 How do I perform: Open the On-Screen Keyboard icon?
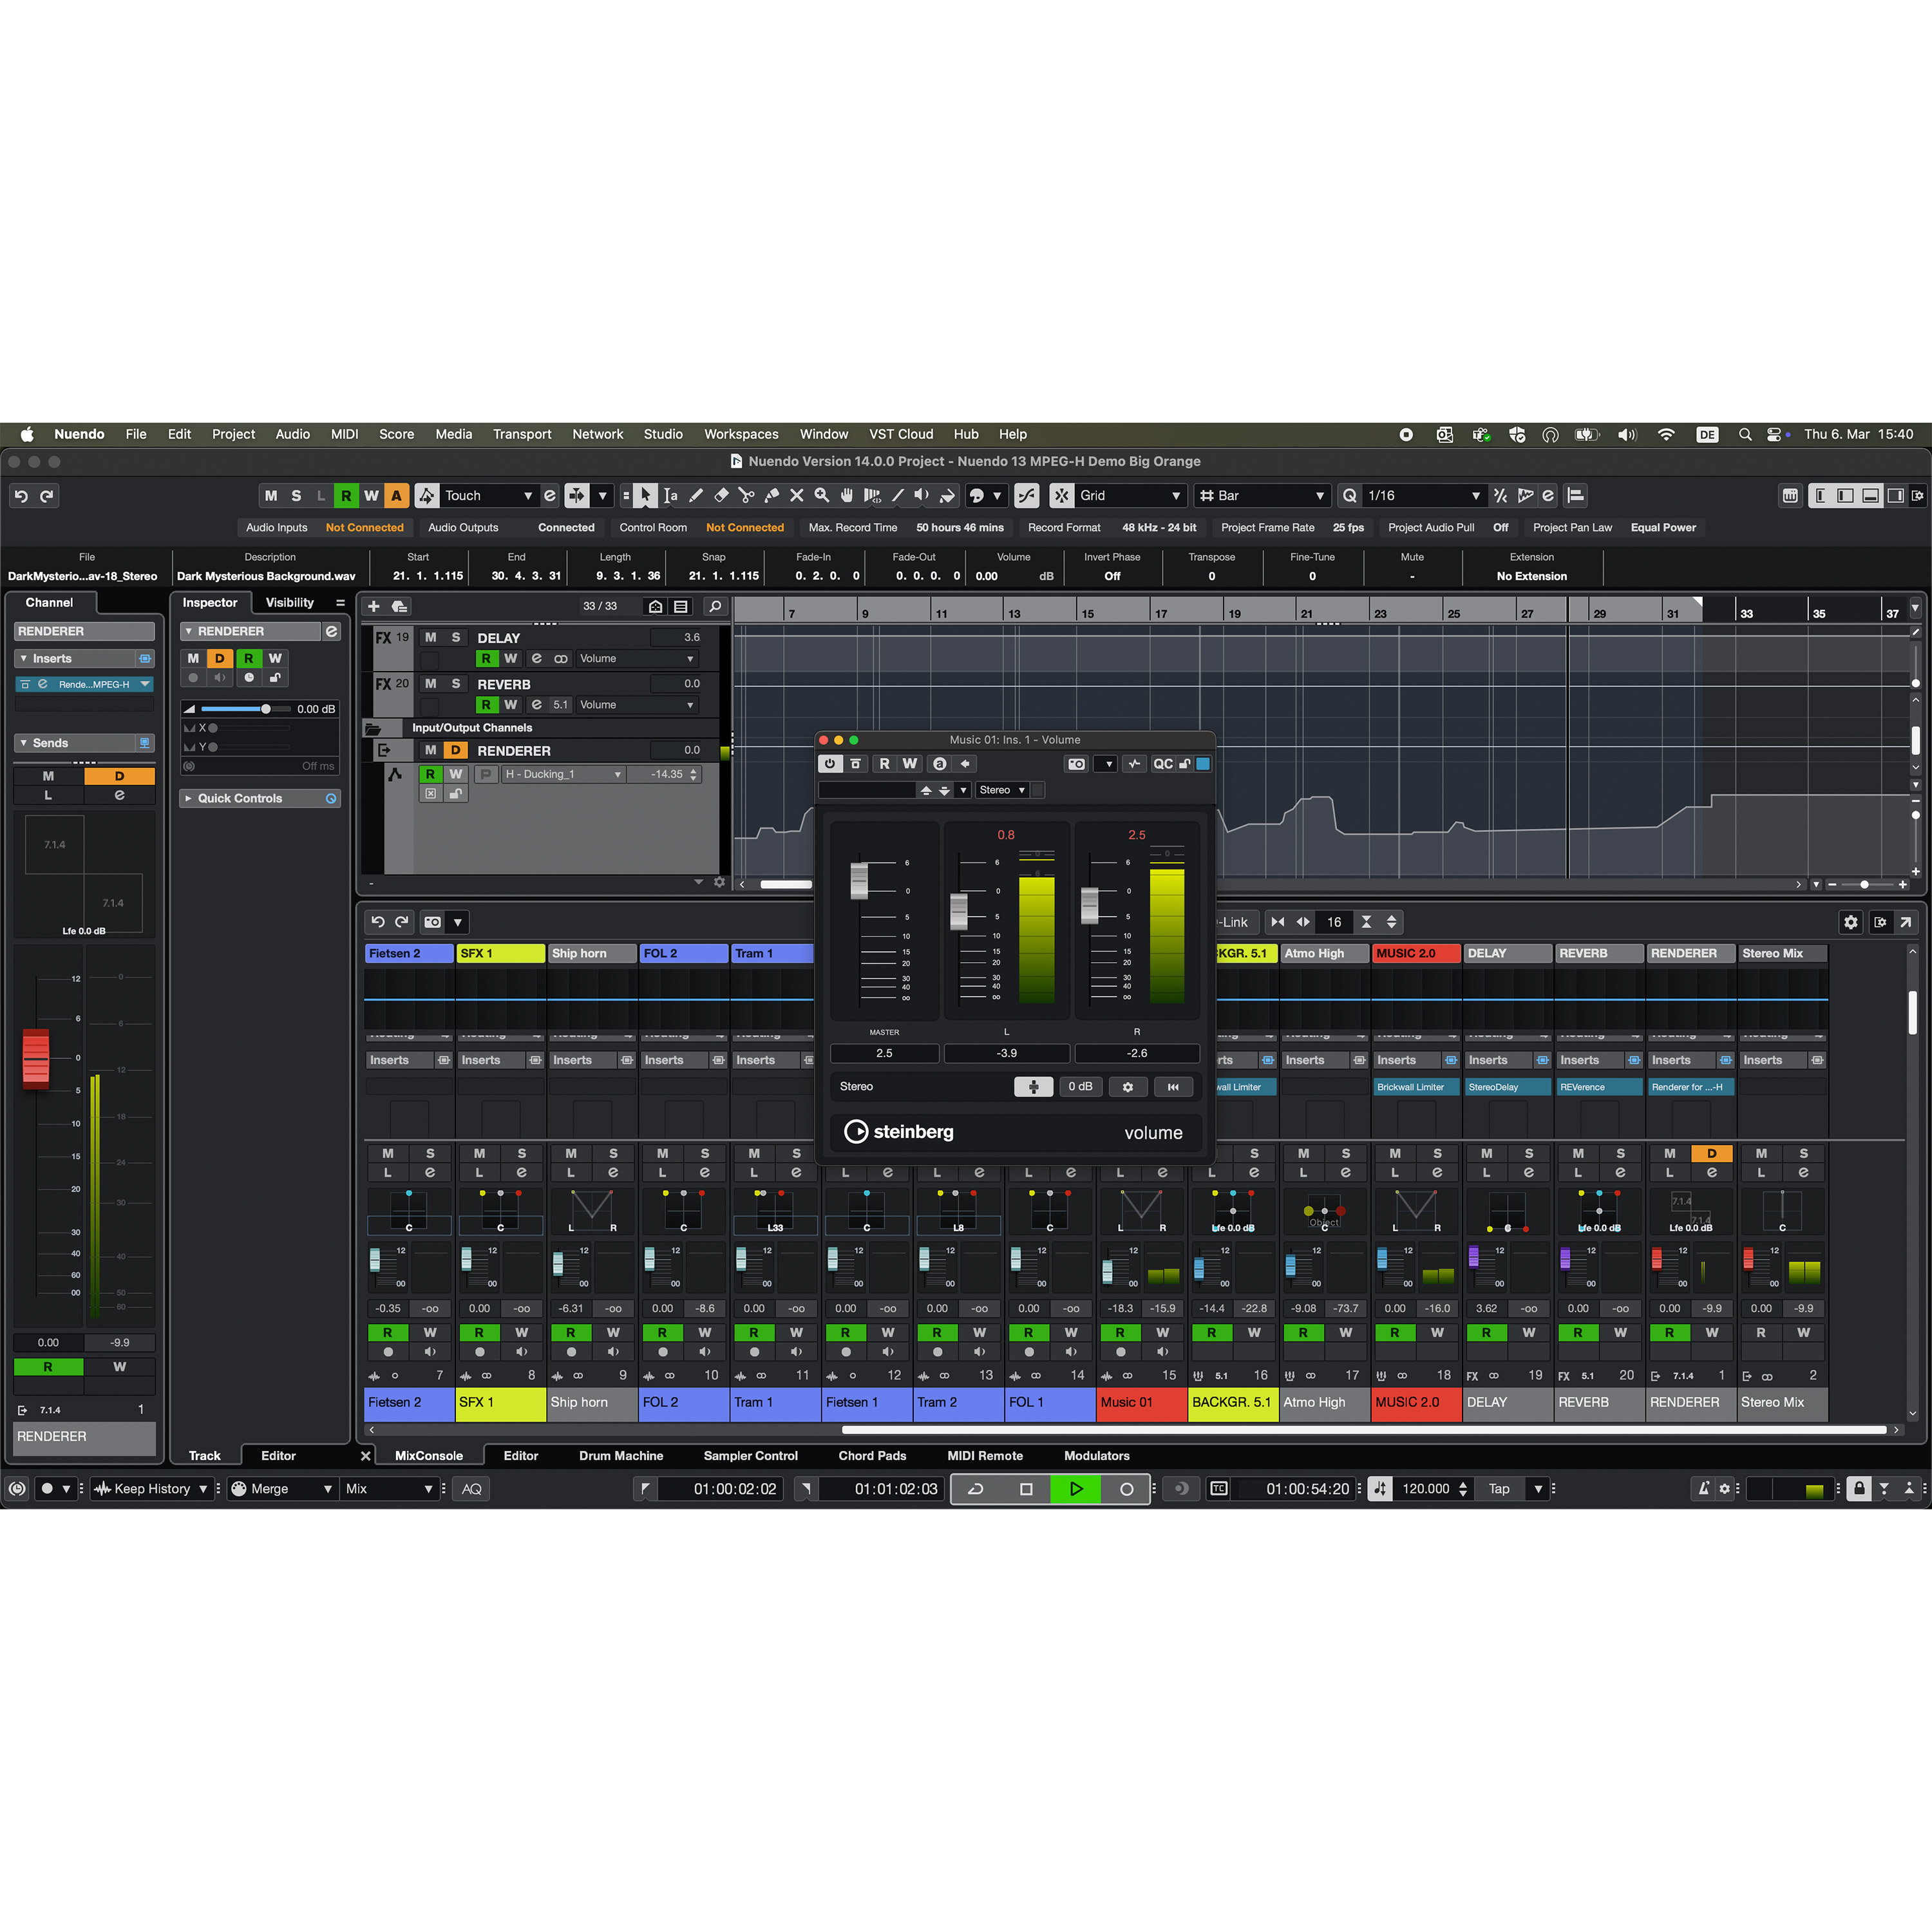(x=1791, y=495)
